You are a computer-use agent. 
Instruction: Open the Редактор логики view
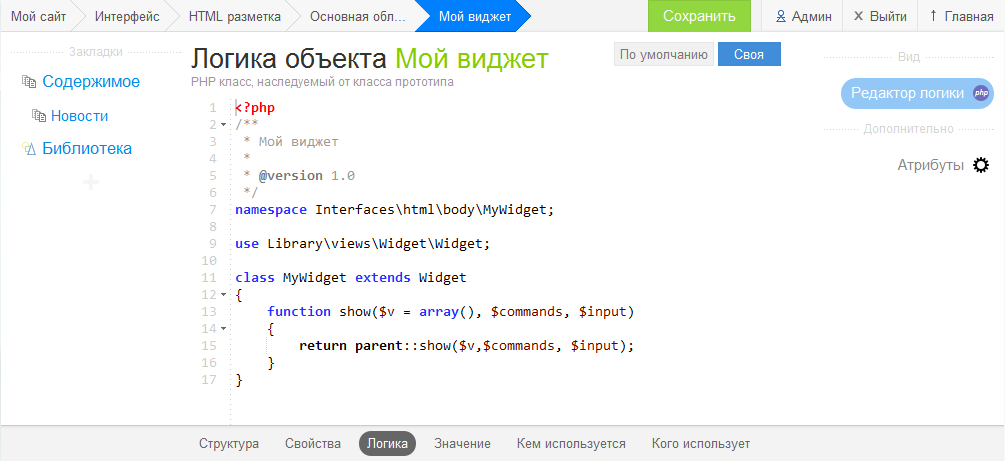tap(917, 94)
